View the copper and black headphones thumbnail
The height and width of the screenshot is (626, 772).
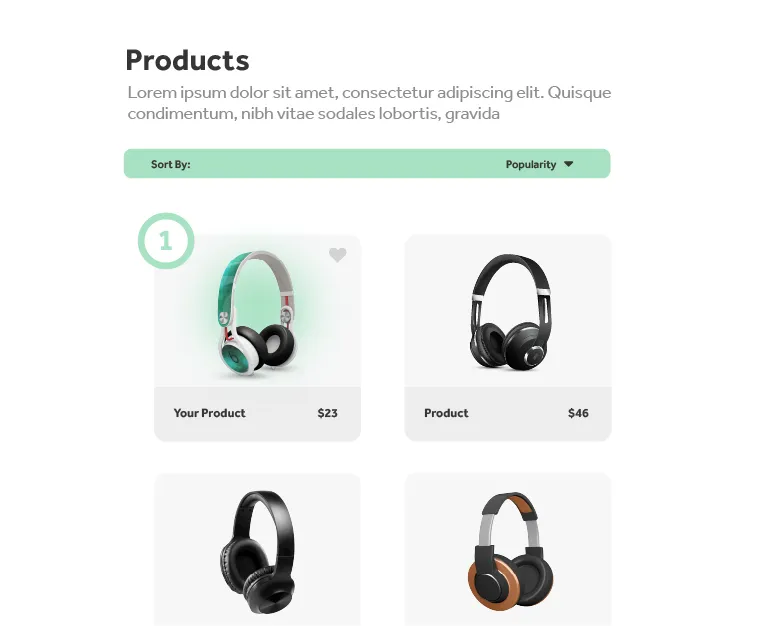pos(510,551)
